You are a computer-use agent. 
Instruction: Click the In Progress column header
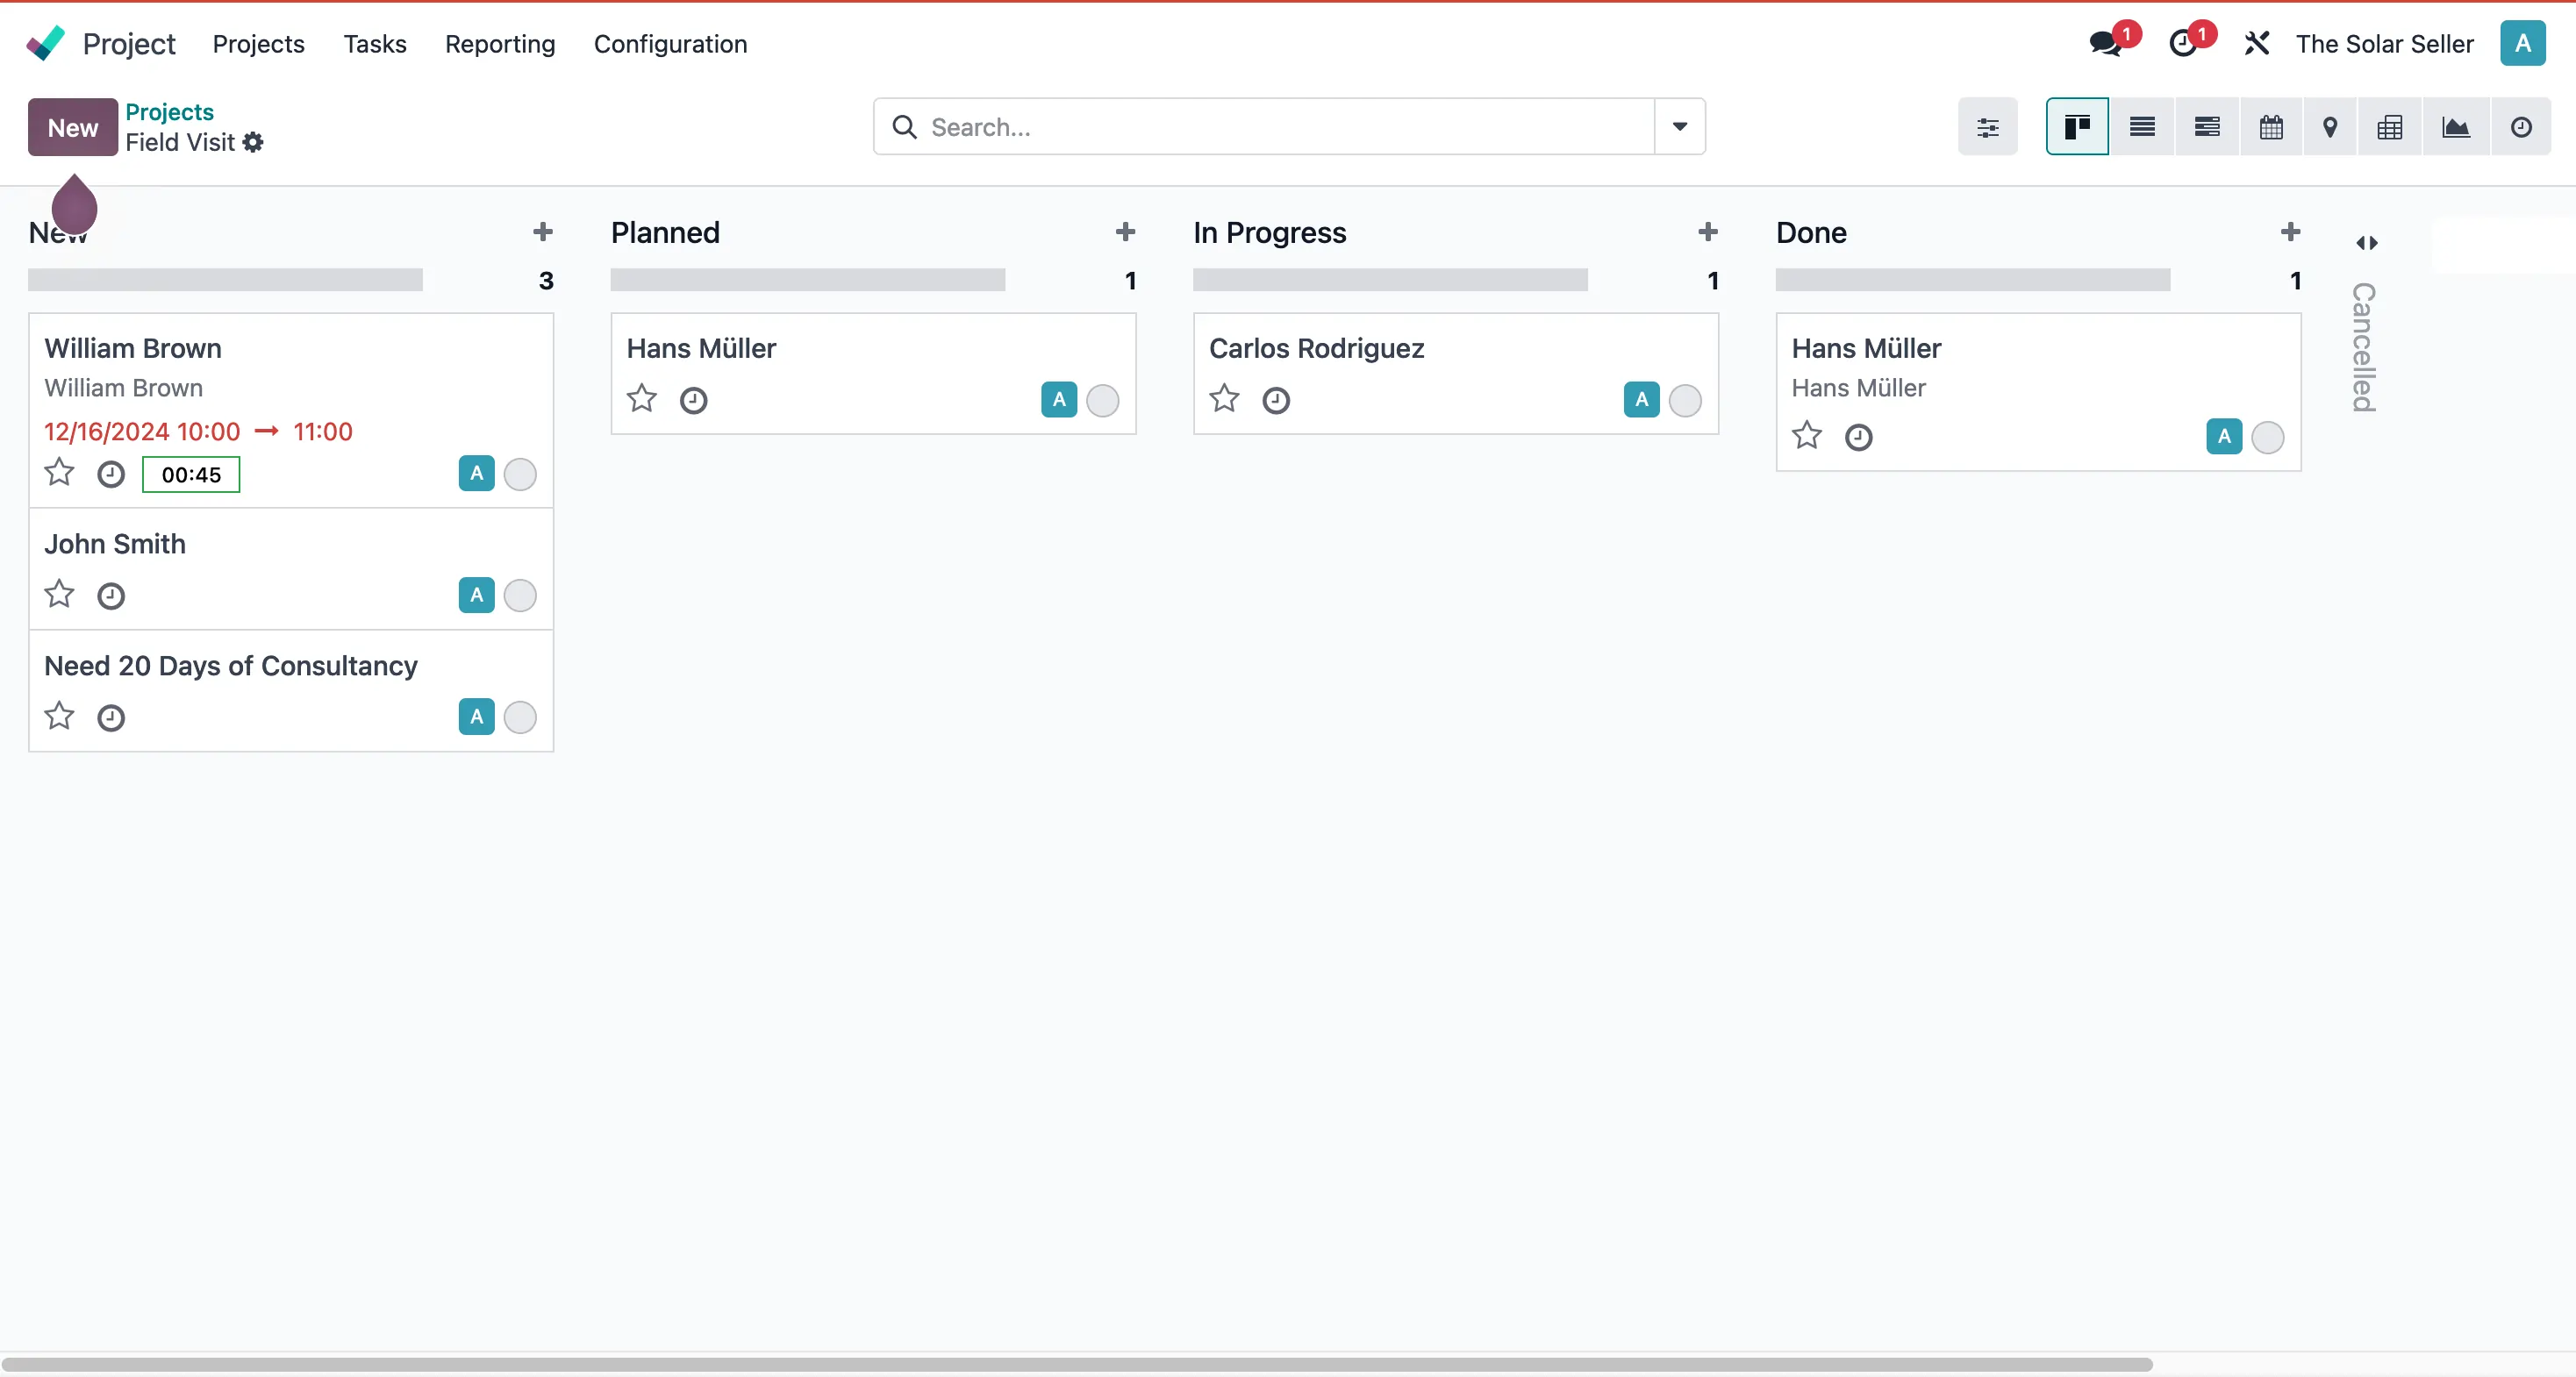tap(1269, 232)
